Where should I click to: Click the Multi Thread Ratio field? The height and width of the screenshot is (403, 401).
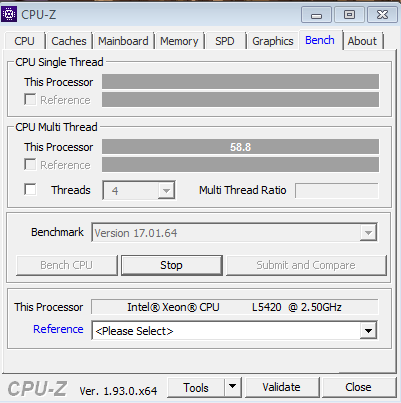[x=337, y=190]
